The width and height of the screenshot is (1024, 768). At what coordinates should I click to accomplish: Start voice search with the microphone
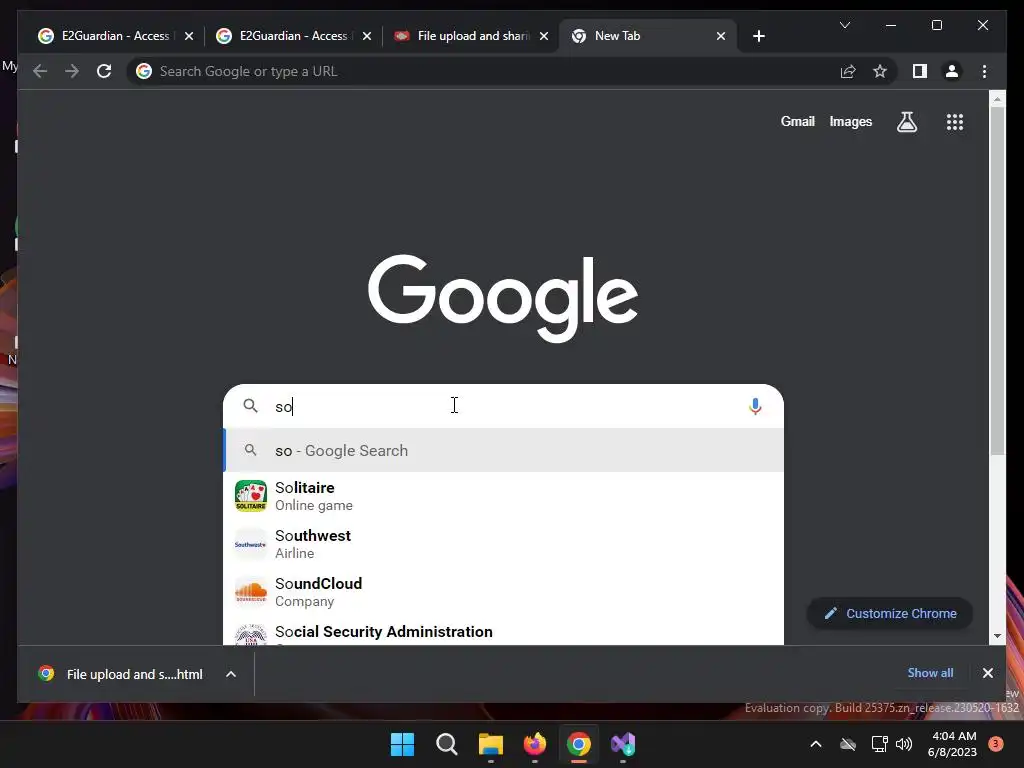[x=755, y=406]
